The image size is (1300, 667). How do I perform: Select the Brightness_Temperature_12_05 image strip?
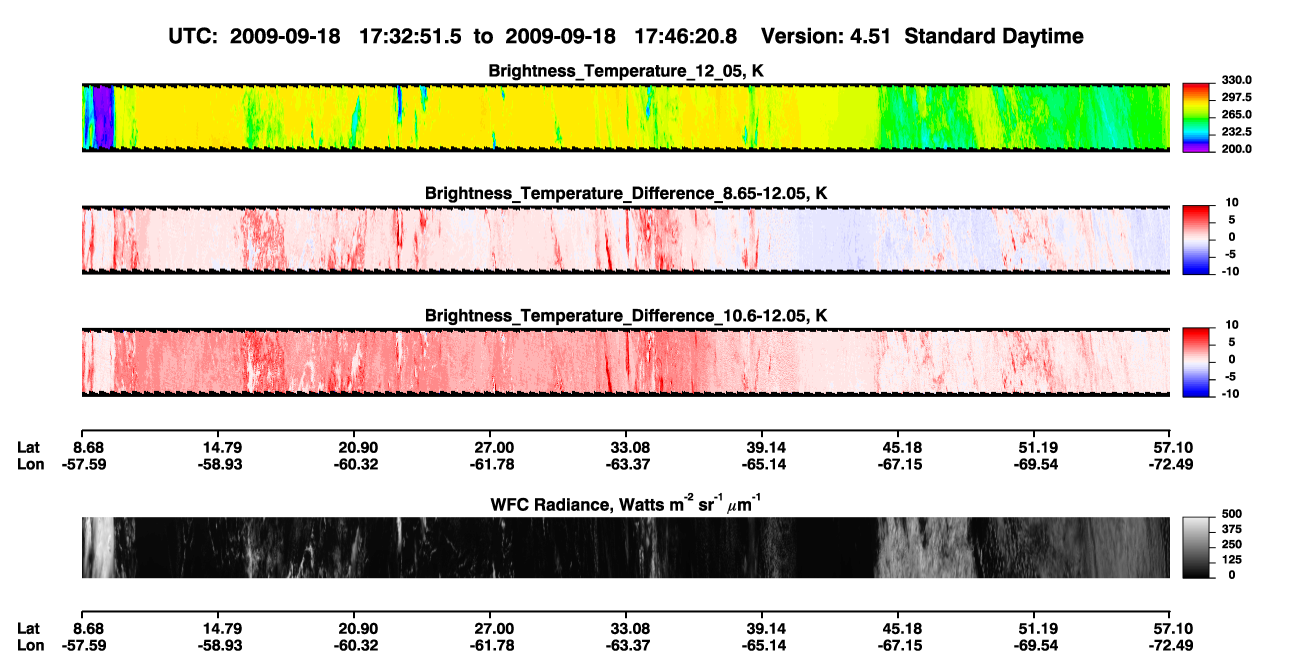click(x=625, y=117)
